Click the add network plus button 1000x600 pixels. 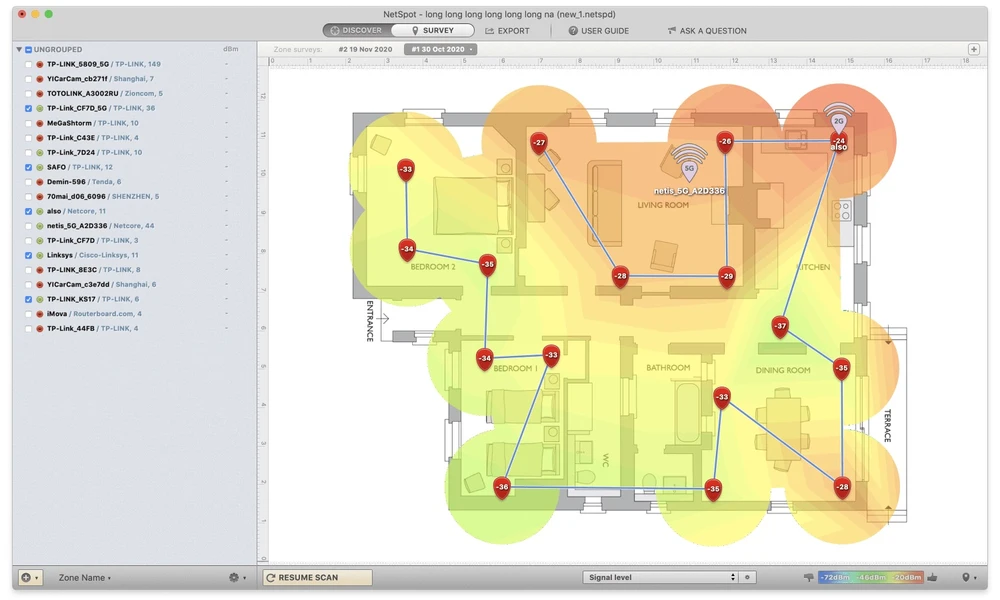pyautogui.click(x=29, y=578)
